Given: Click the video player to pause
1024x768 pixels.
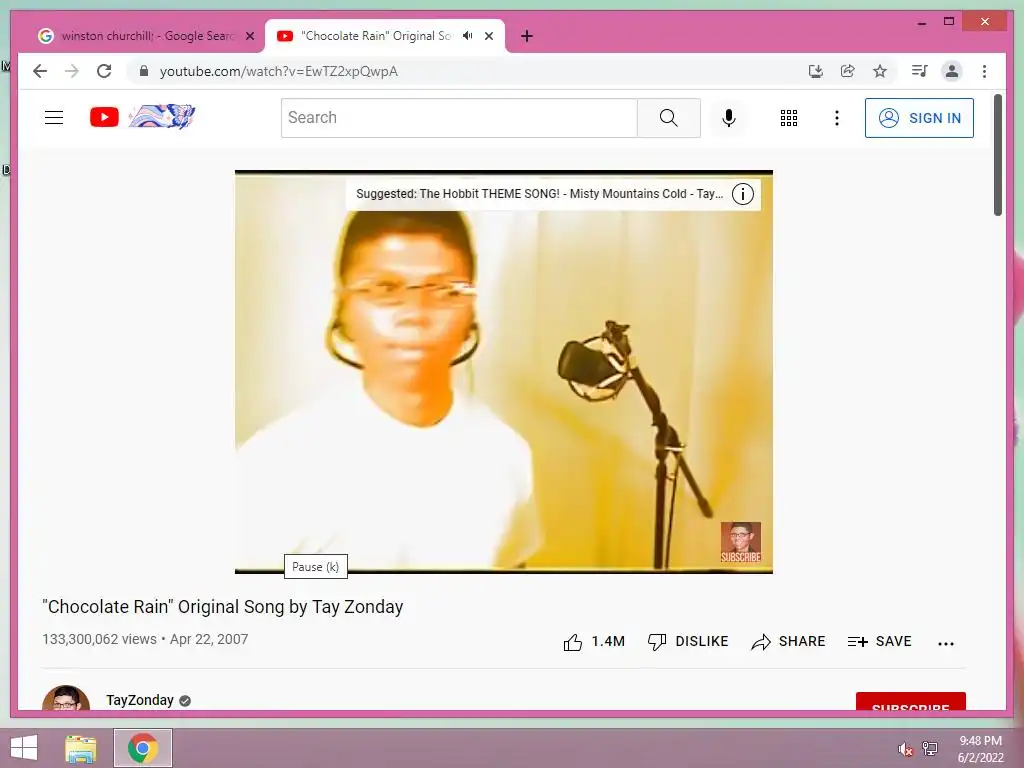Looking at the screenshot, I should tap(504, 372).
